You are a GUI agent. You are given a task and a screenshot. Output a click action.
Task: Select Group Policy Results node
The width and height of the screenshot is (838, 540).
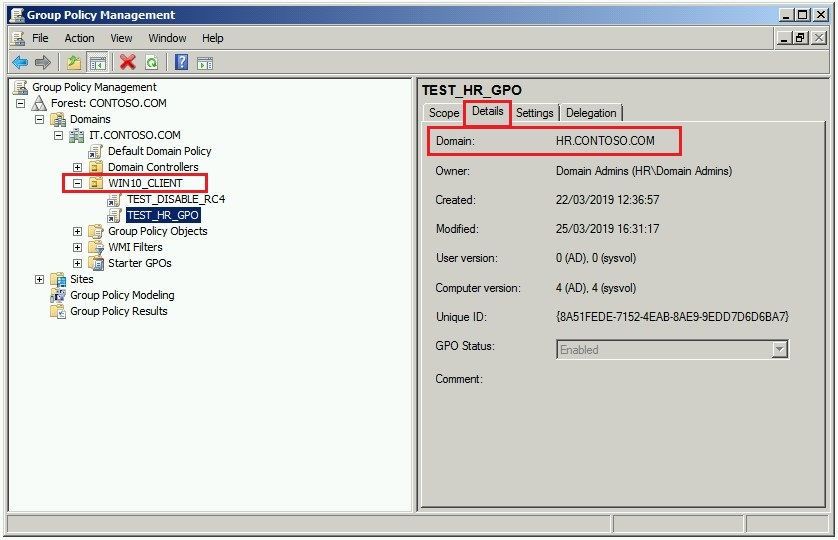(119, 311)
